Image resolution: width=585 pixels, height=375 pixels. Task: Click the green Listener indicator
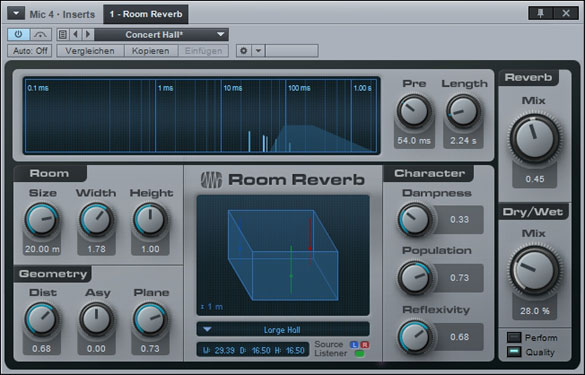click(359, 353)
